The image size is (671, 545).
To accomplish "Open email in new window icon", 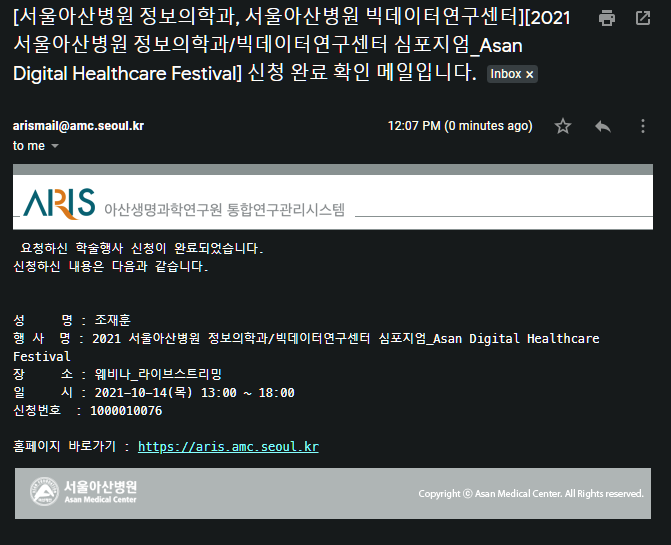I will tap(643, 18).
